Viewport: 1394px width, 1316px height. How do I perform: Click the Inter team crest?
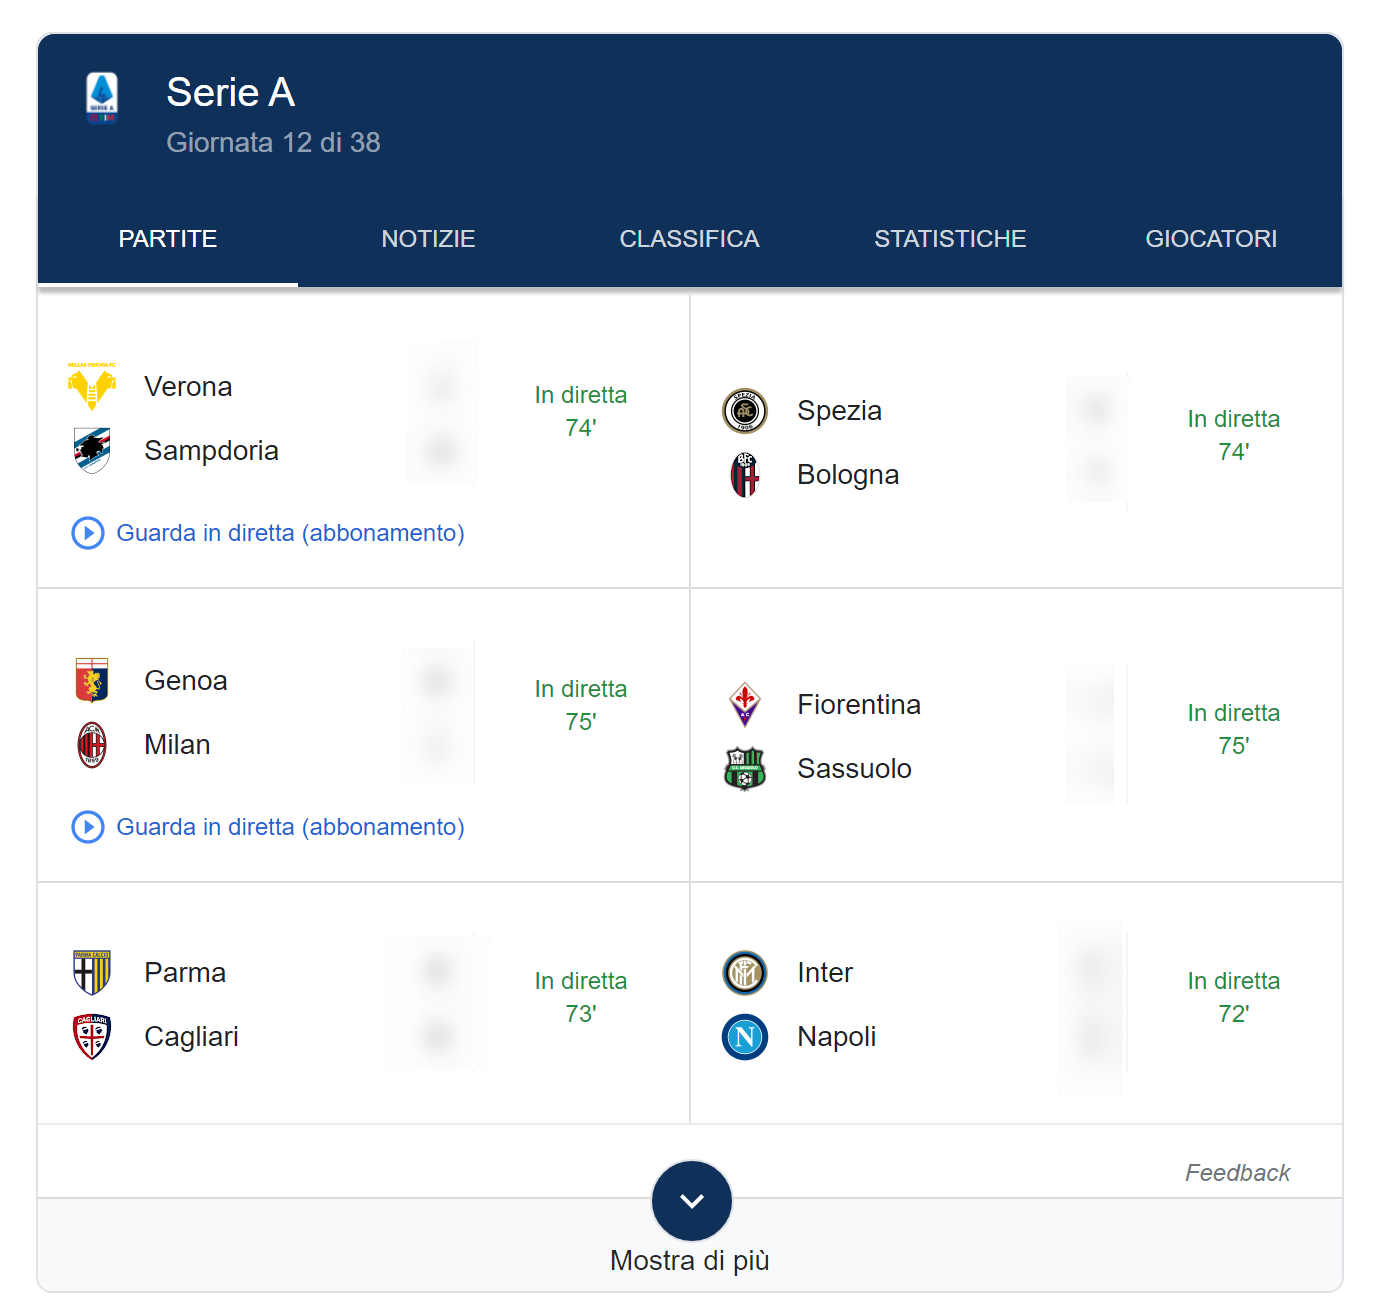click(x=745, y=973)
